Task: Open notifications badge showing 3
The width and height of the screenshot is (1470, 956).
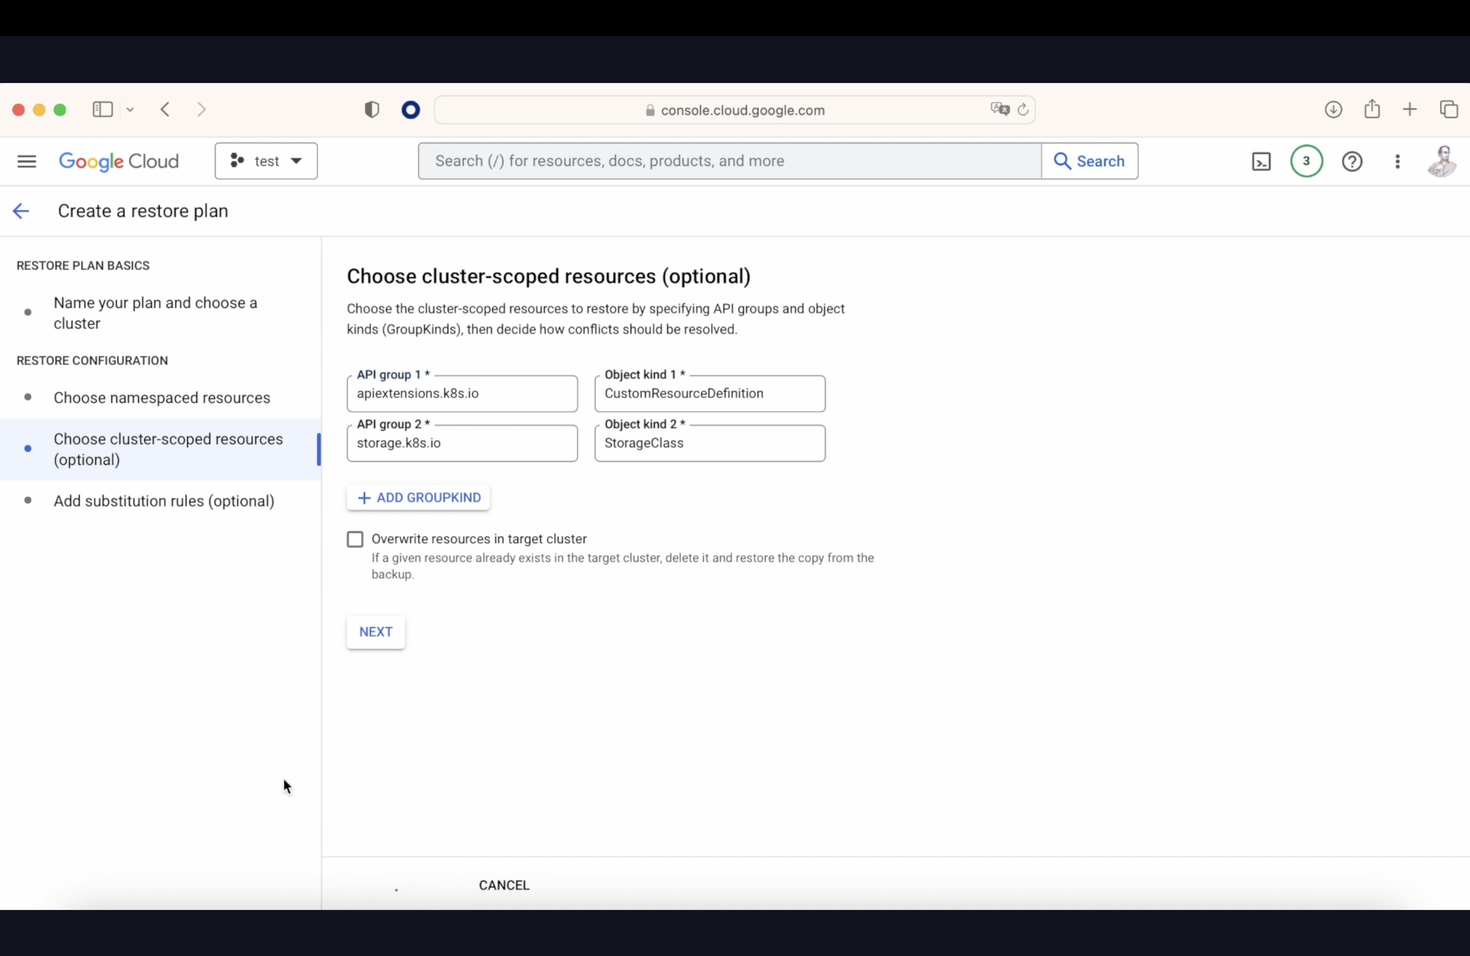Action: (x=1306, y=161)
